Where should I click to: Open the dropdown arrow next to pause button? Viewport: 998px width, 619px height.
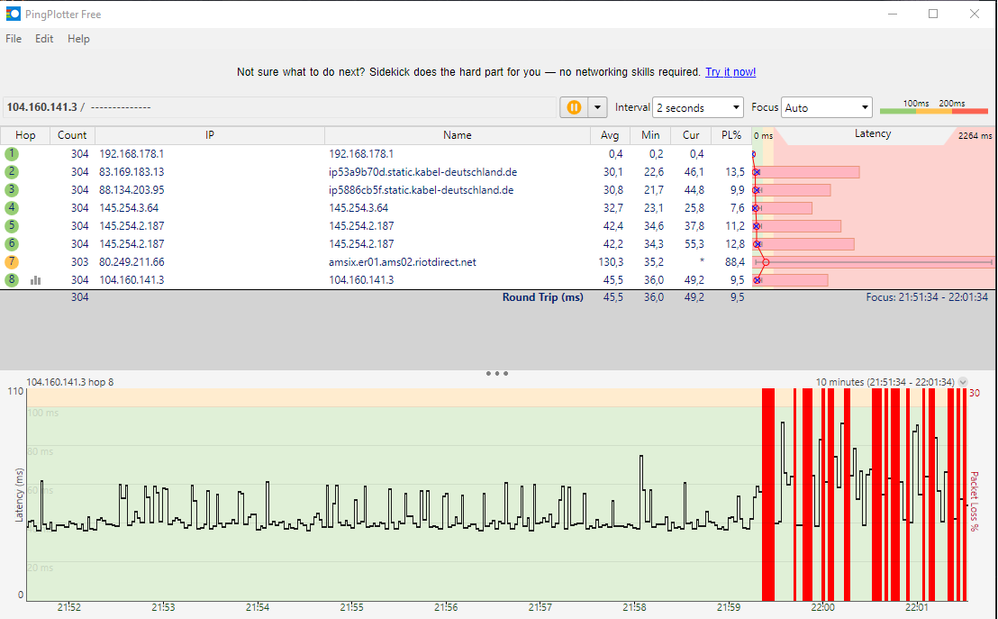tap(597, 108)
